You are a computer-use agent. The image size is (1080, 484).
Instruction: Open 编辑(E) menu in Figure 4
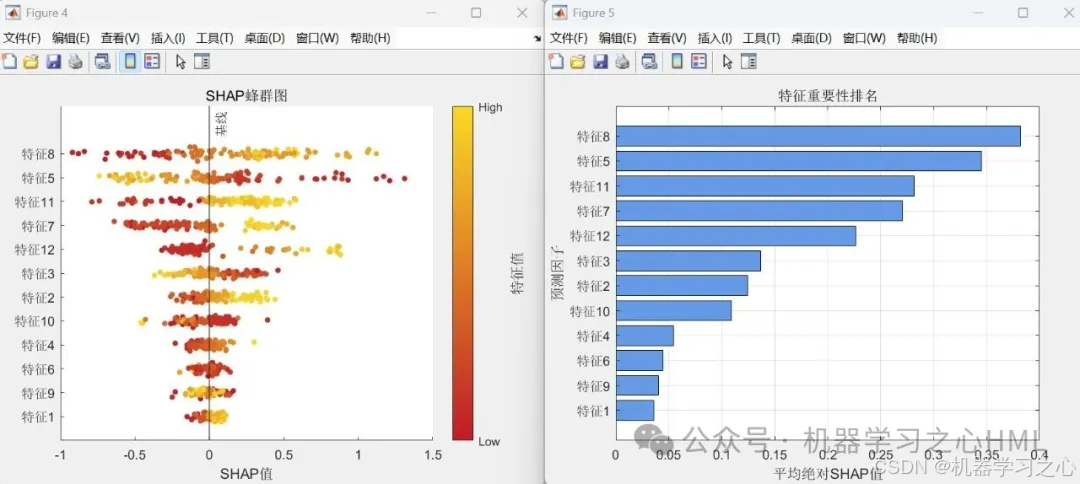(x=71, y=39)
